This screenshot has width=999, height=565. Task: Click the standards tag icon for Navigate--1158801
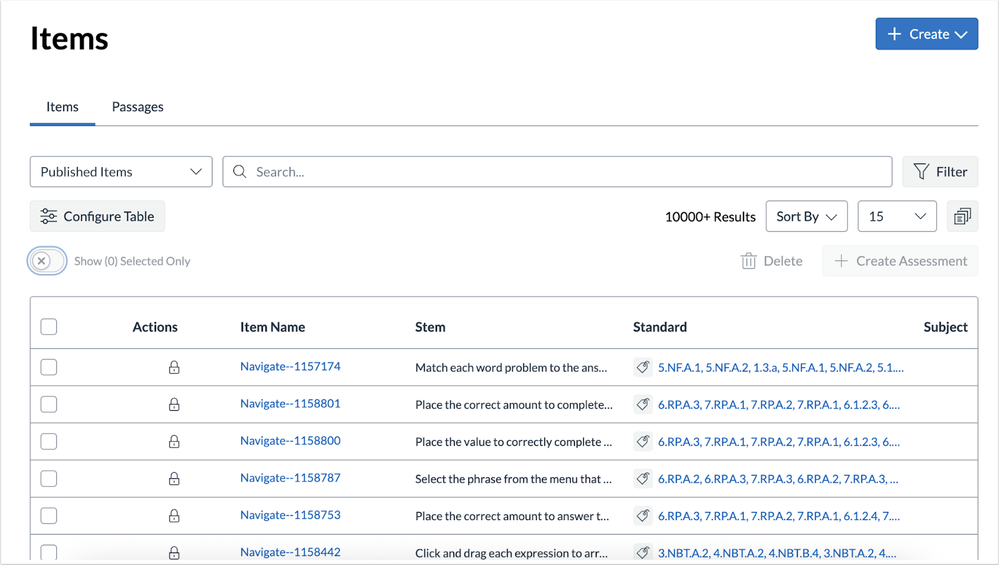coord(643,405)
